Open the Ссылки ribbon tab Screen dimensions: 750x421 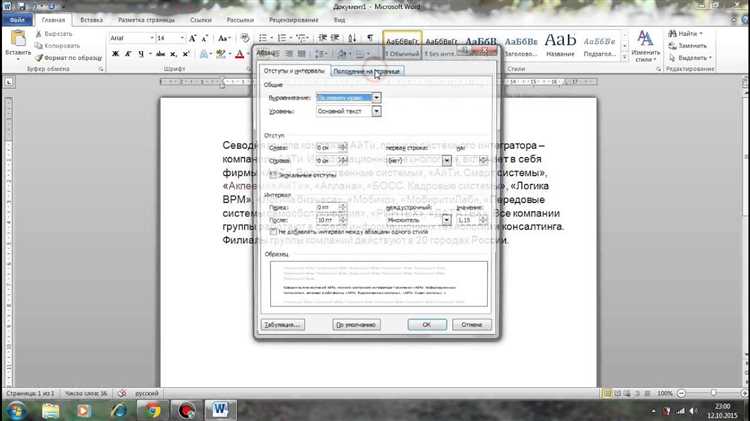[201, 20]
